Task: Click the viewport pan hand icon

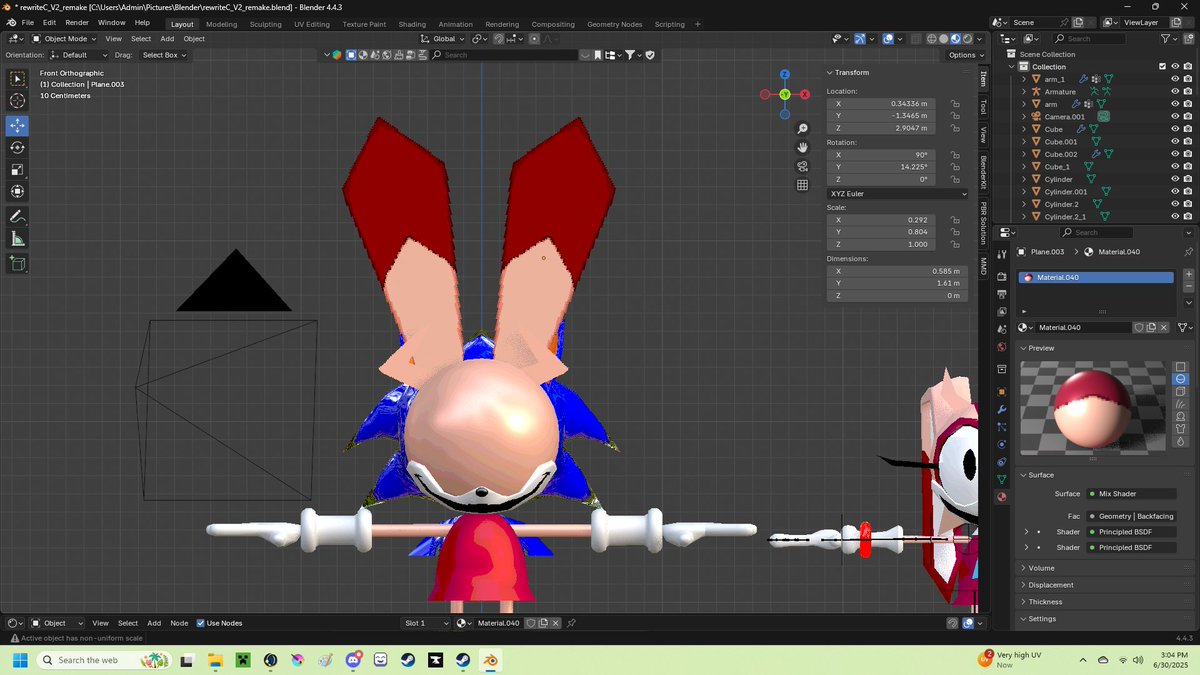Action: (x=802, y=148)
